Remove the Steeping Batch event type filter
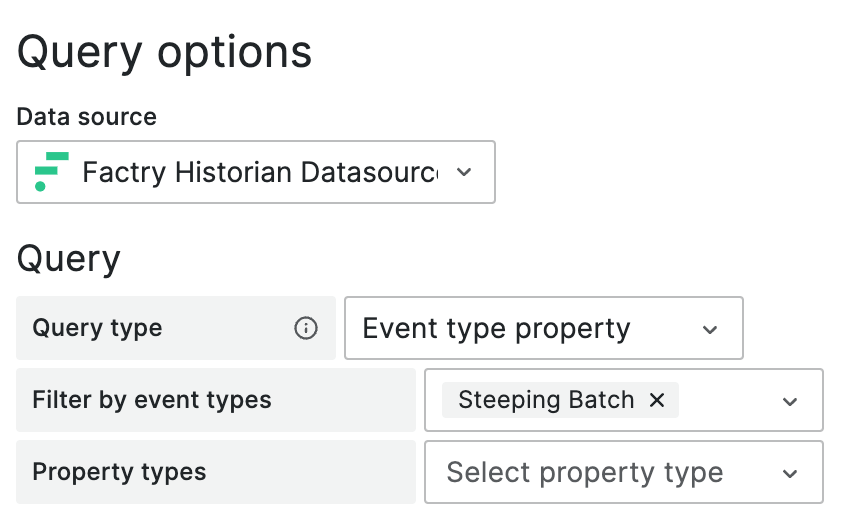This screenshot has height=528, width=858. click(x=657, y=400)
